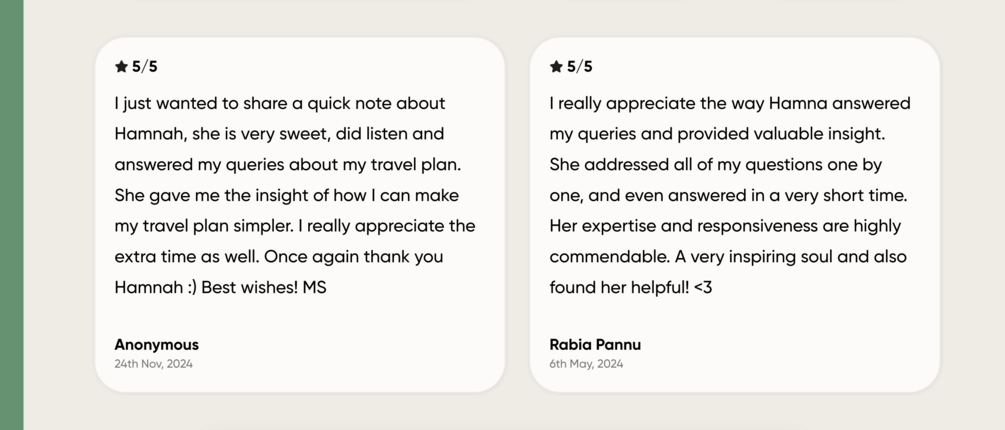The image size is (1005, 430).
Task: Click the 5/5 rating on the right card
Action: [x=580, y=67]
